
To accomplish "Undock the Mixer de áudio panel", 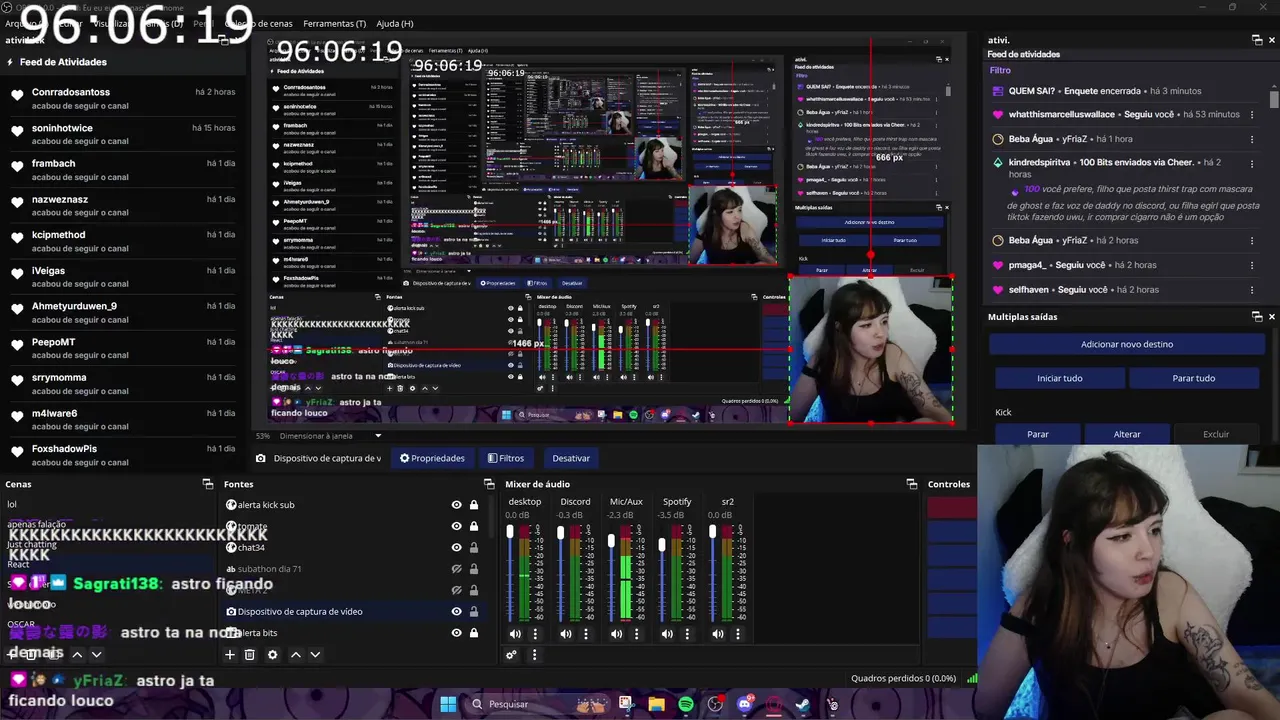I will (x=912, y=484).
